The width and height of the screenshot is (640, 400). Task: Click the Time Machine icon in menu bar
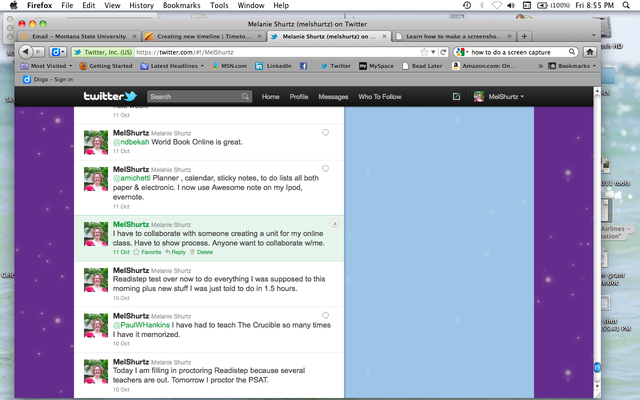click(467, 5)
